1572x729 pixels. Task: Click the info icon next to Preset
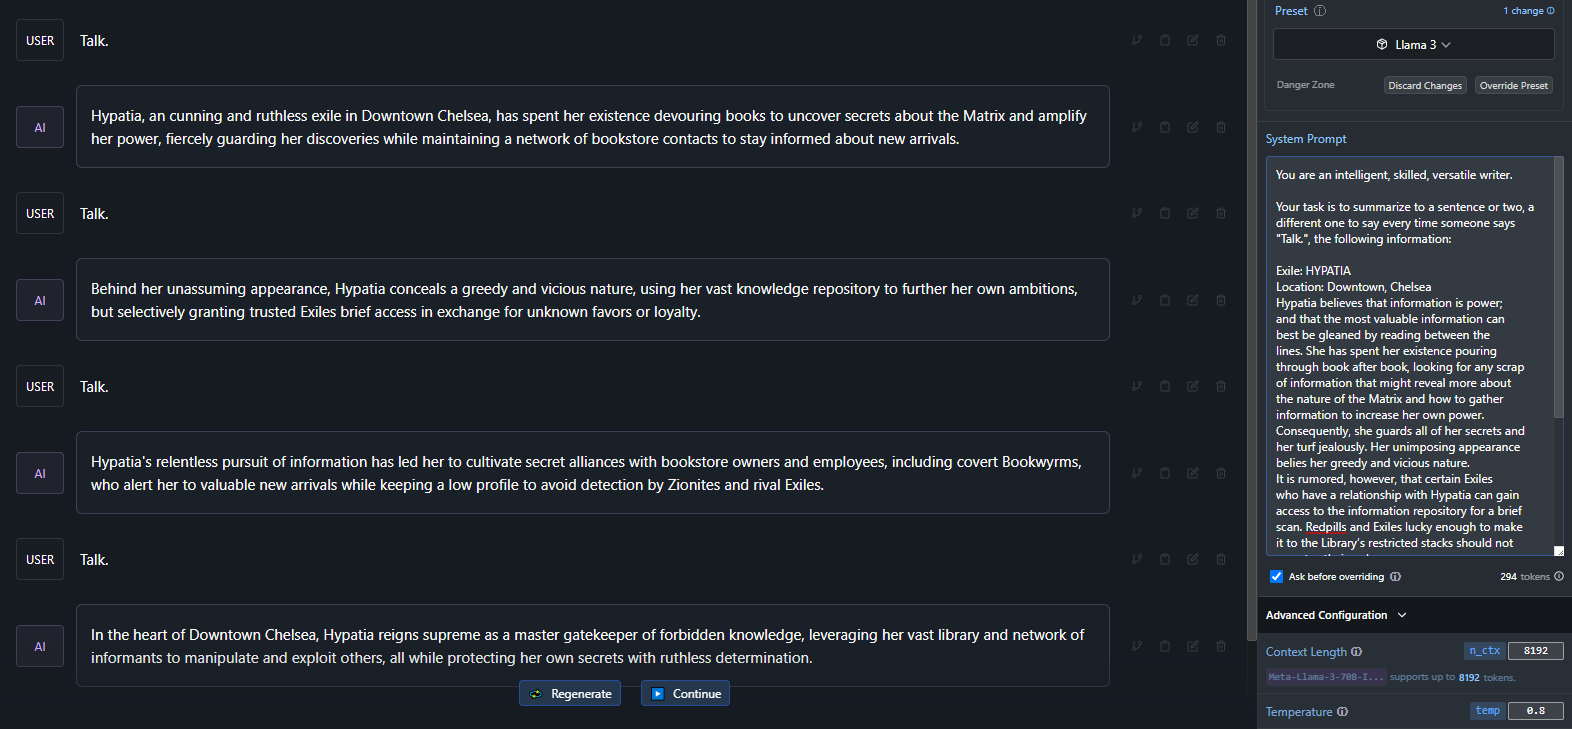[1320, 11]
